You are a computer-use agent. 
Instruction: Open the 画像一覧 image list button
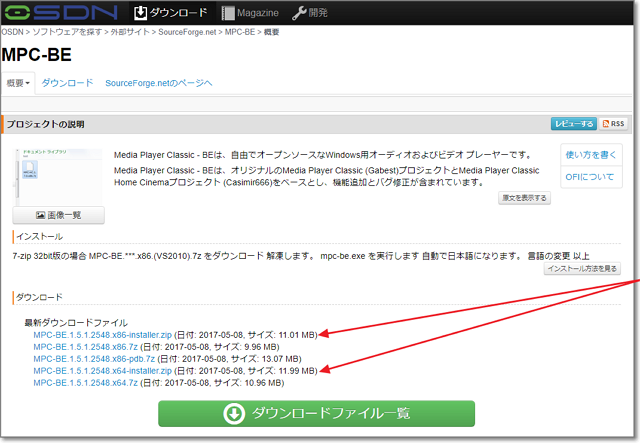[x=58, y=215]
